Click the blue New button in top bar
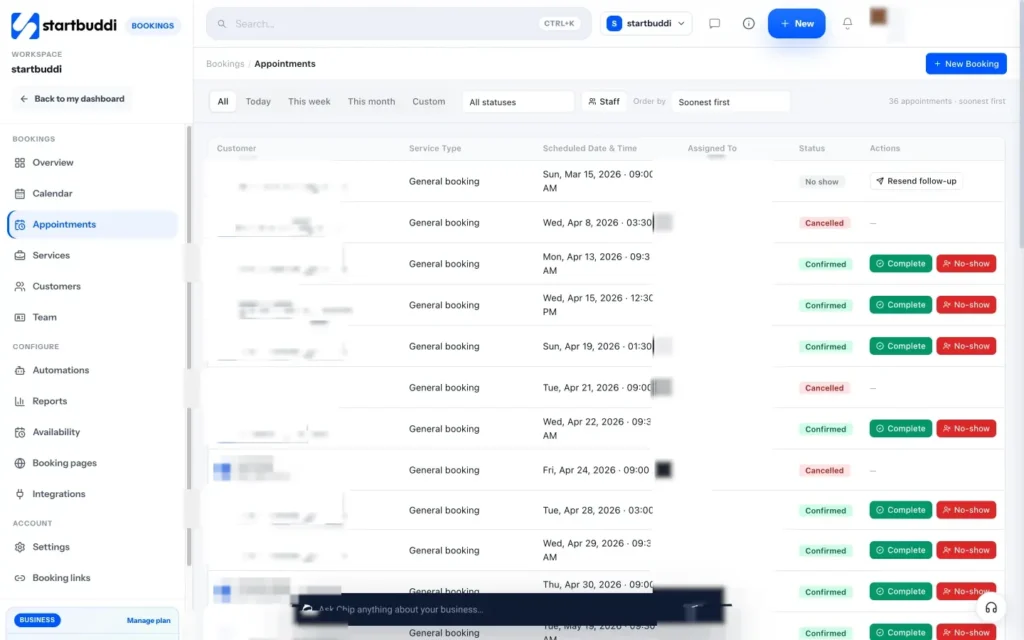 (x=796, y=24)
